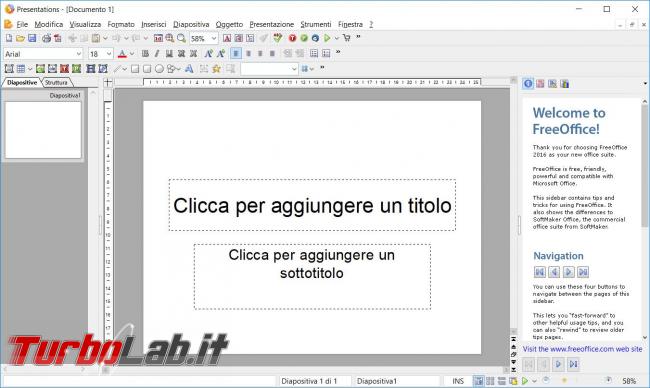Create a new document with the toolbar icon
Image resolution: width=650 pixels, height=388 pixels.
click(9, 38)
